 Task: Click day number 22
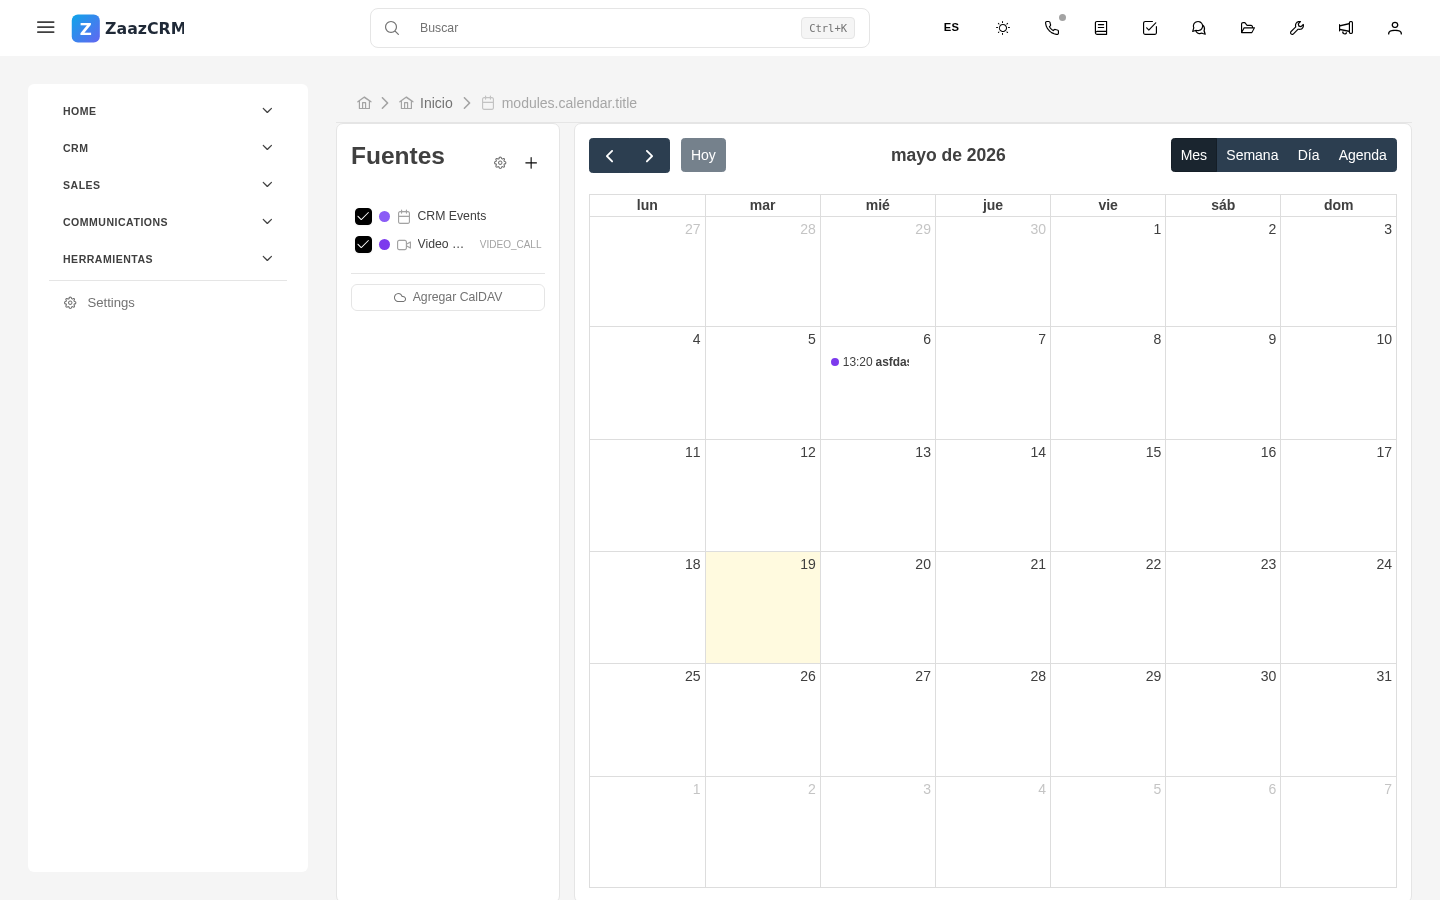pos(1153,564)
